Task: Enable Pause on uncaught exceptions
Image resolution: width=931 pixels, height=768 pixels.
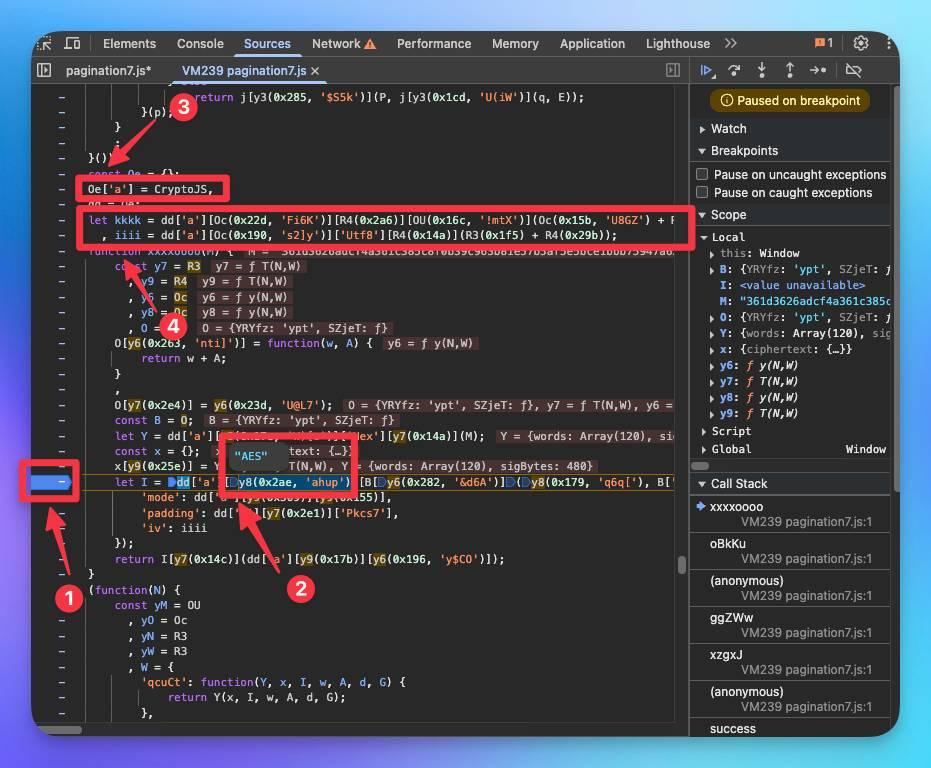Action: (x=702, y=174)
